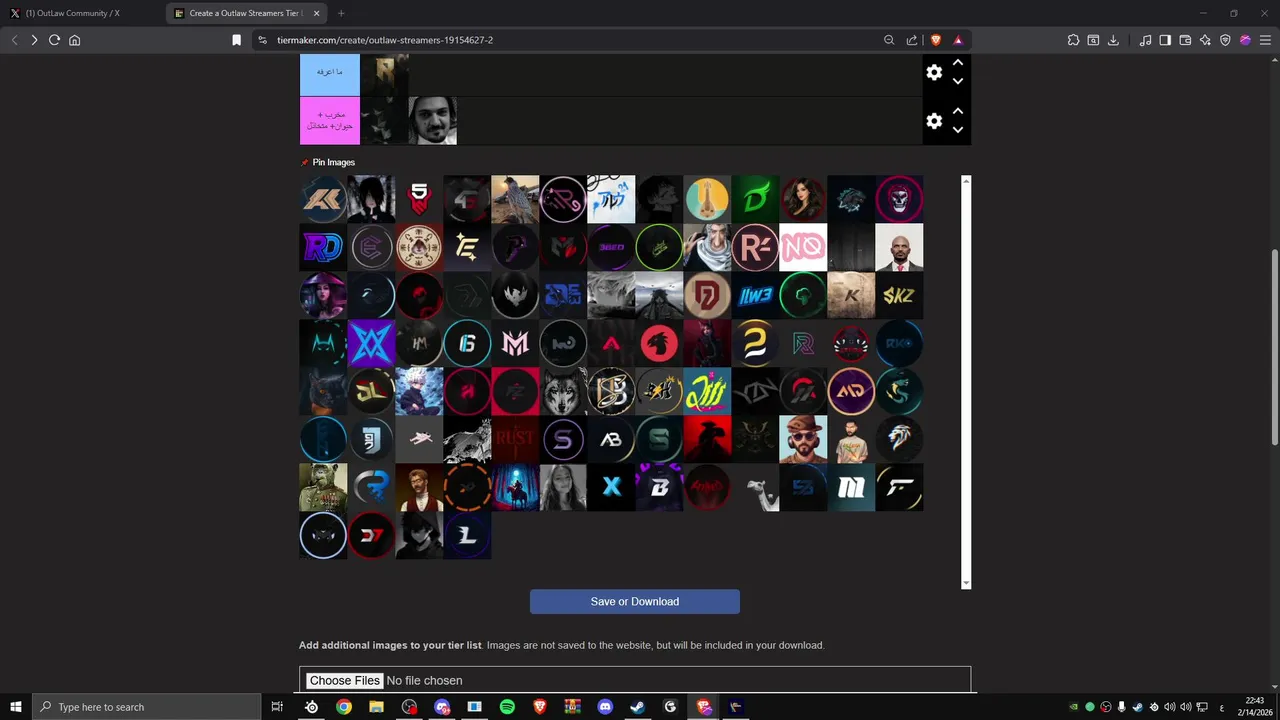This screenshot has width=1280, height=720.
Task: Move the blue tier row up
Action: coord(958,63)
